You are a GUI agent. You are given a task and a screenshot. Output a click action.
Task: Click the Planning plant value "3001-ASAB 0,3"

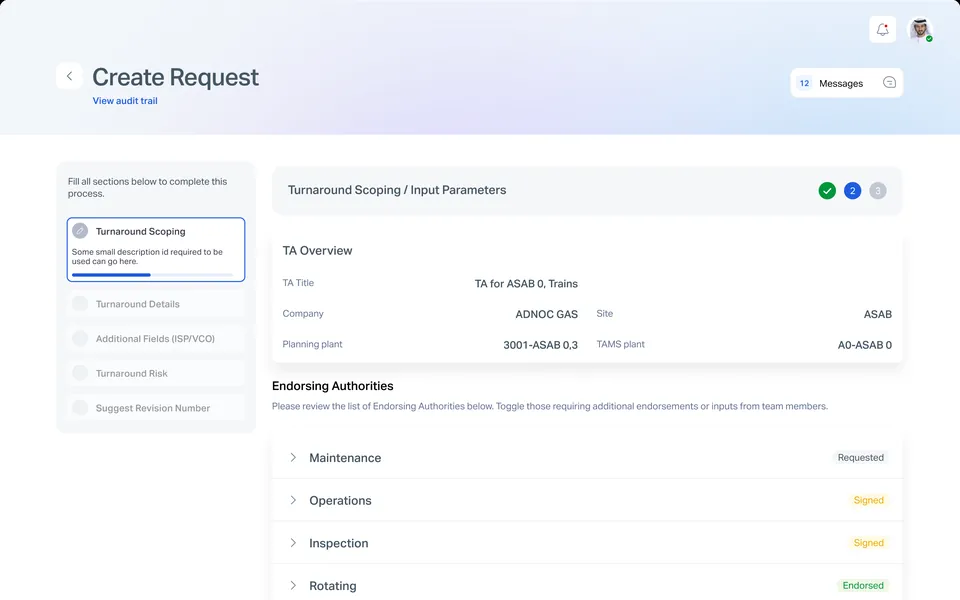(540, 345)
